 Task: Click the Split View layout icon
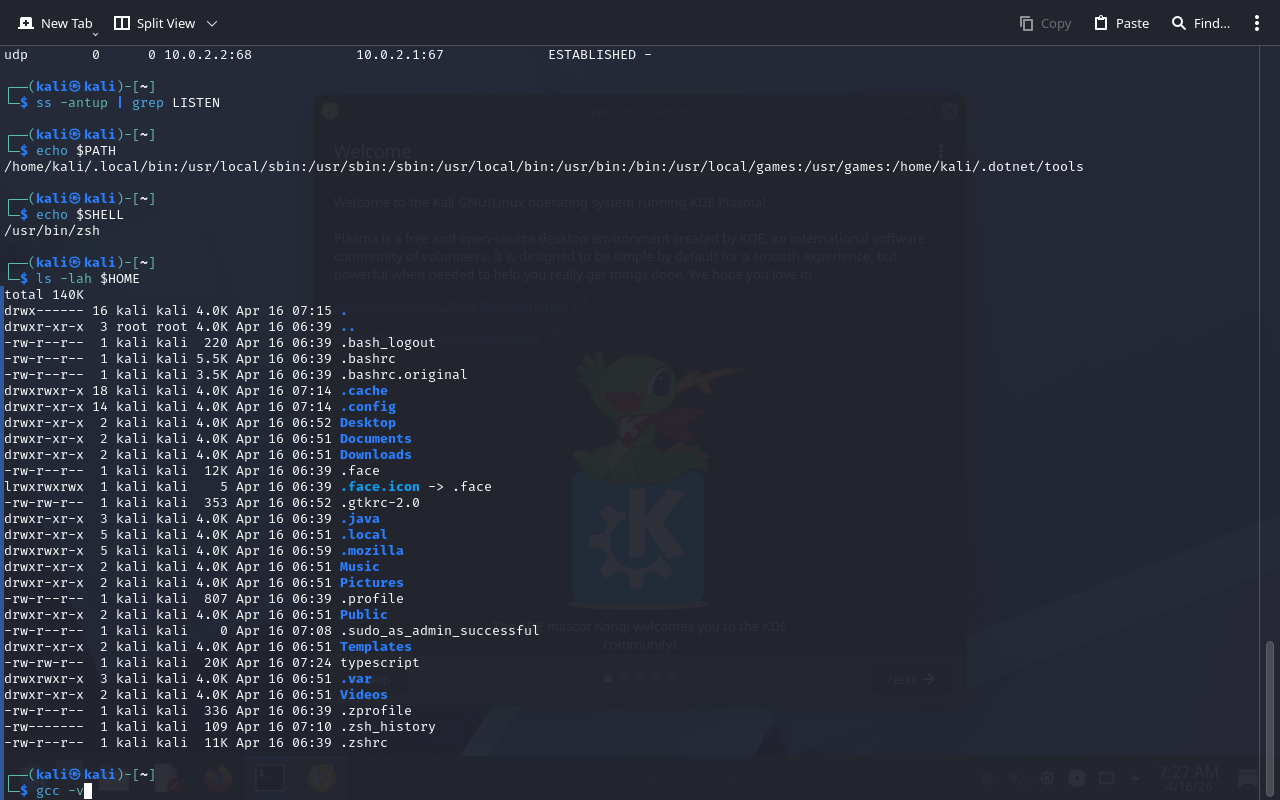click(x=122, y=23)
